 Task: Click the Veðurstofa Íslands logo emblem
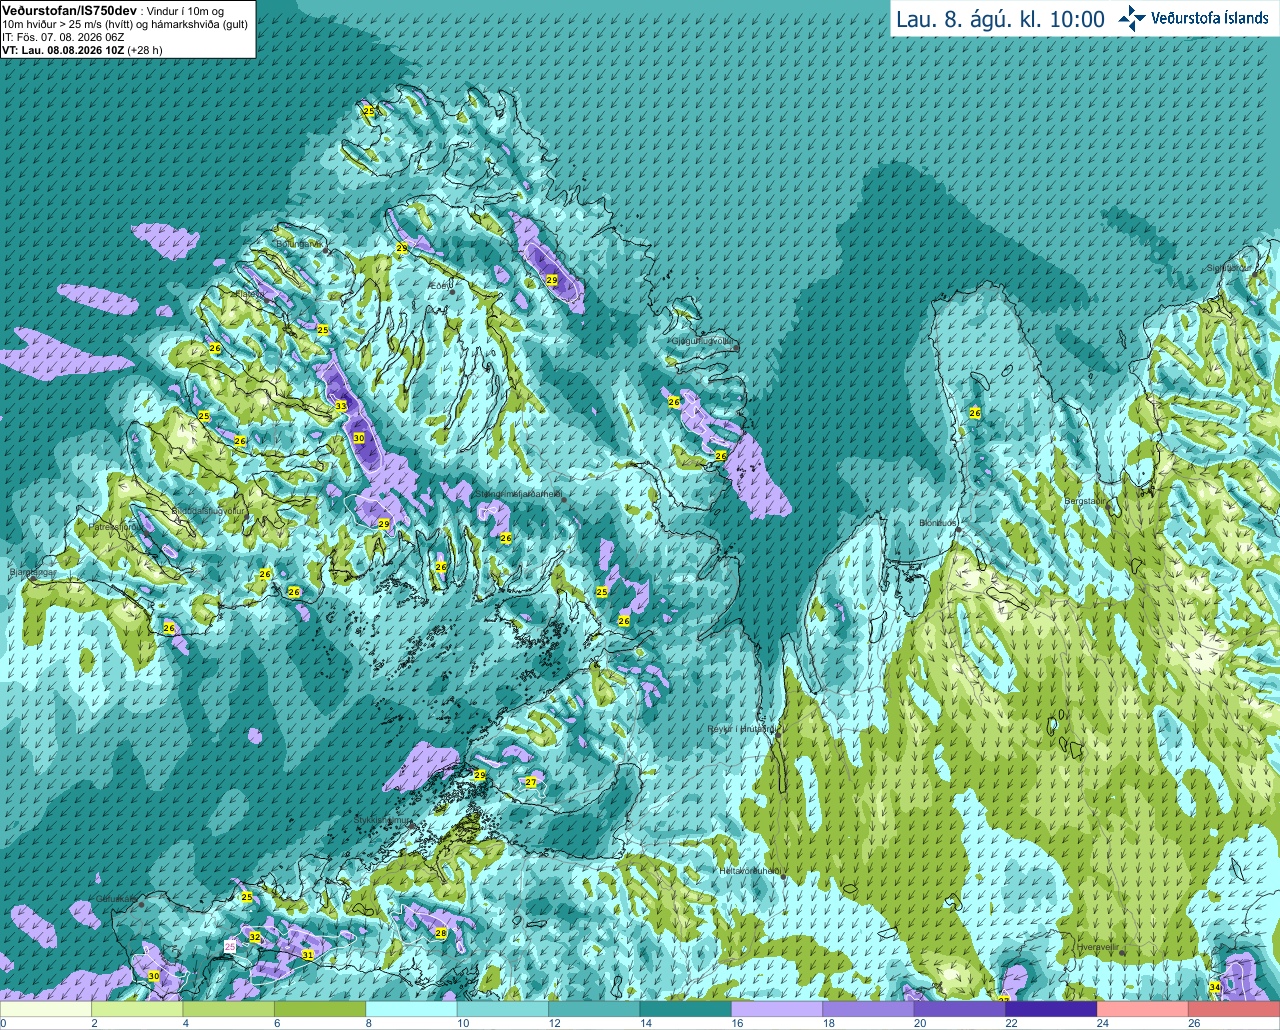(1132, 18)
